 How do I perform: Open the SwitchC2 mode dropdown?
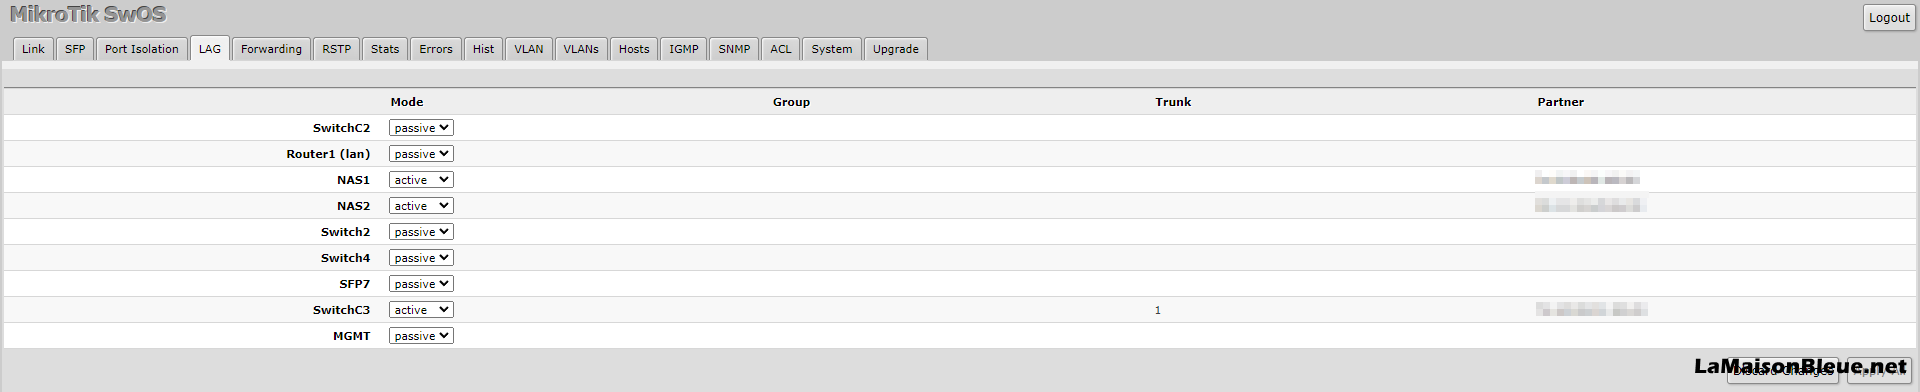point(421,128)
